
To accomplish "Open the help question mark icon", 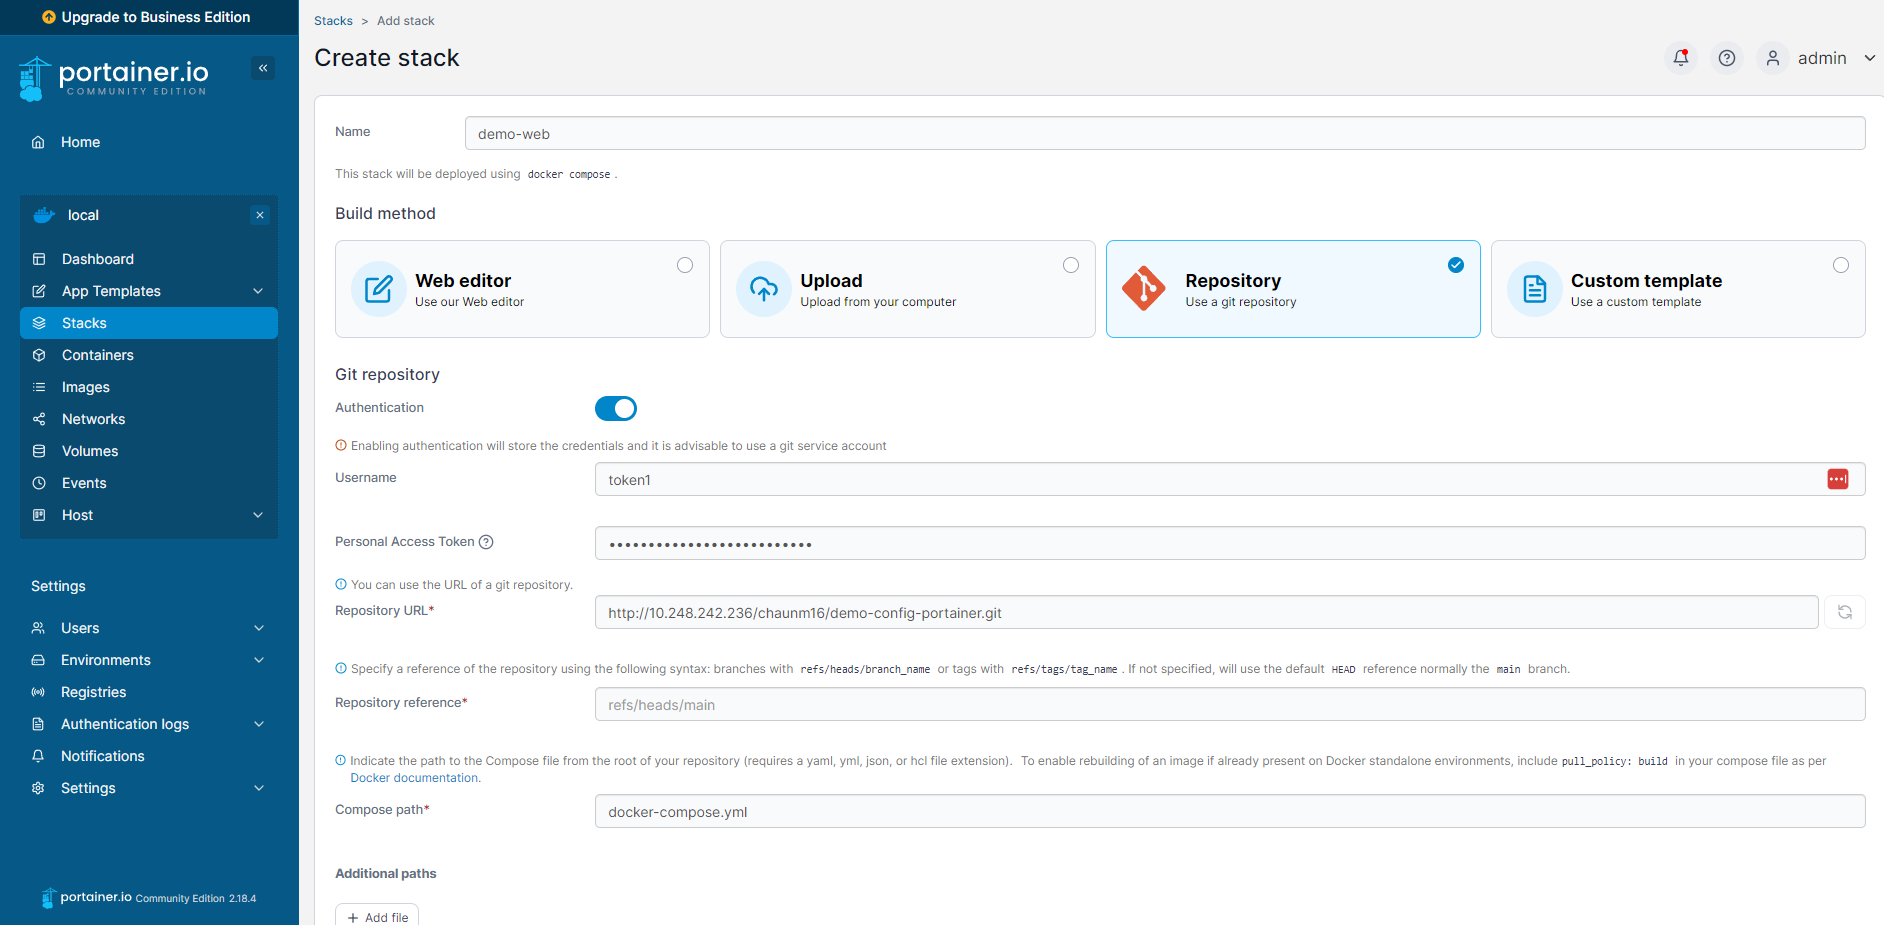I will (x=1727, y=58).
